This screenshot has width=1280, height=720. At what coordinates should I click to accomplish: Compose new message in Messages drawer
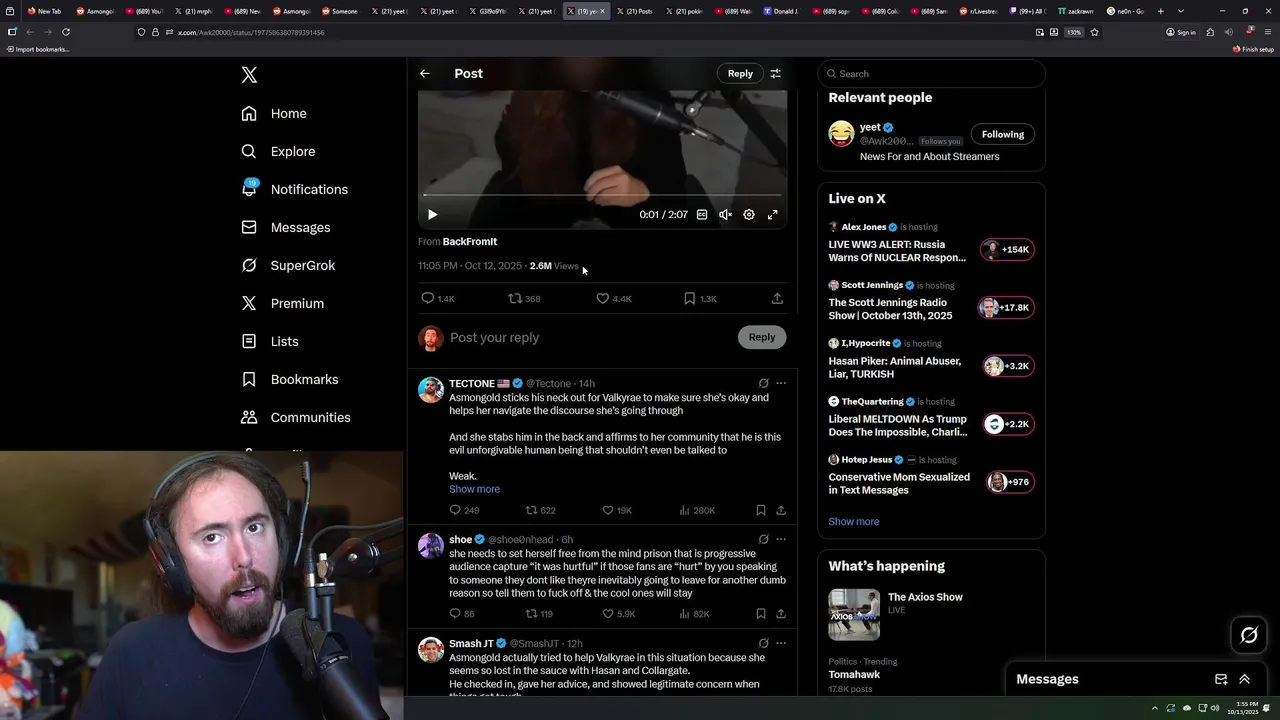(1221, 679)
